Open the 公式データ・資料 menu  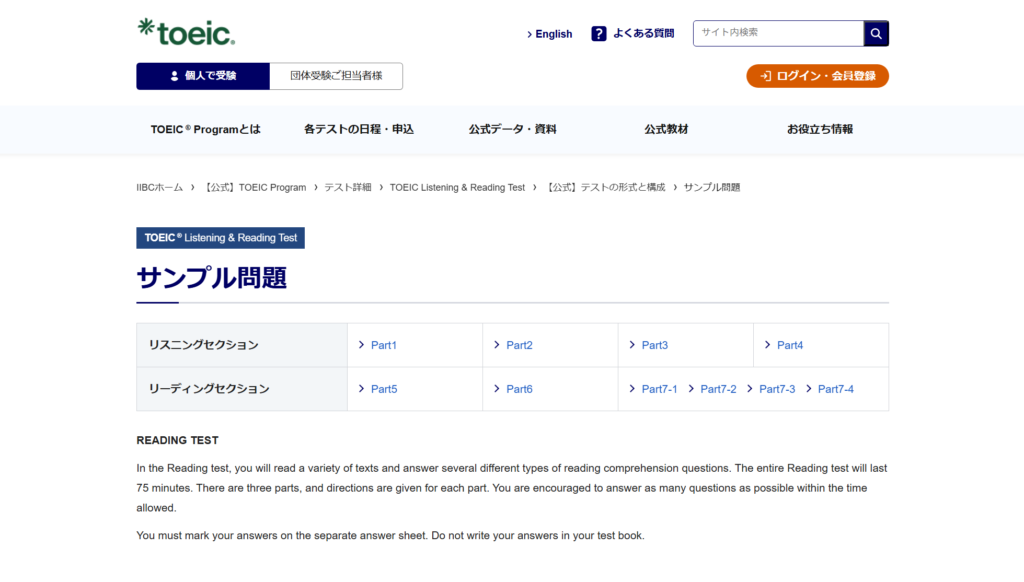pyautogui.click(x=511, y=129)
